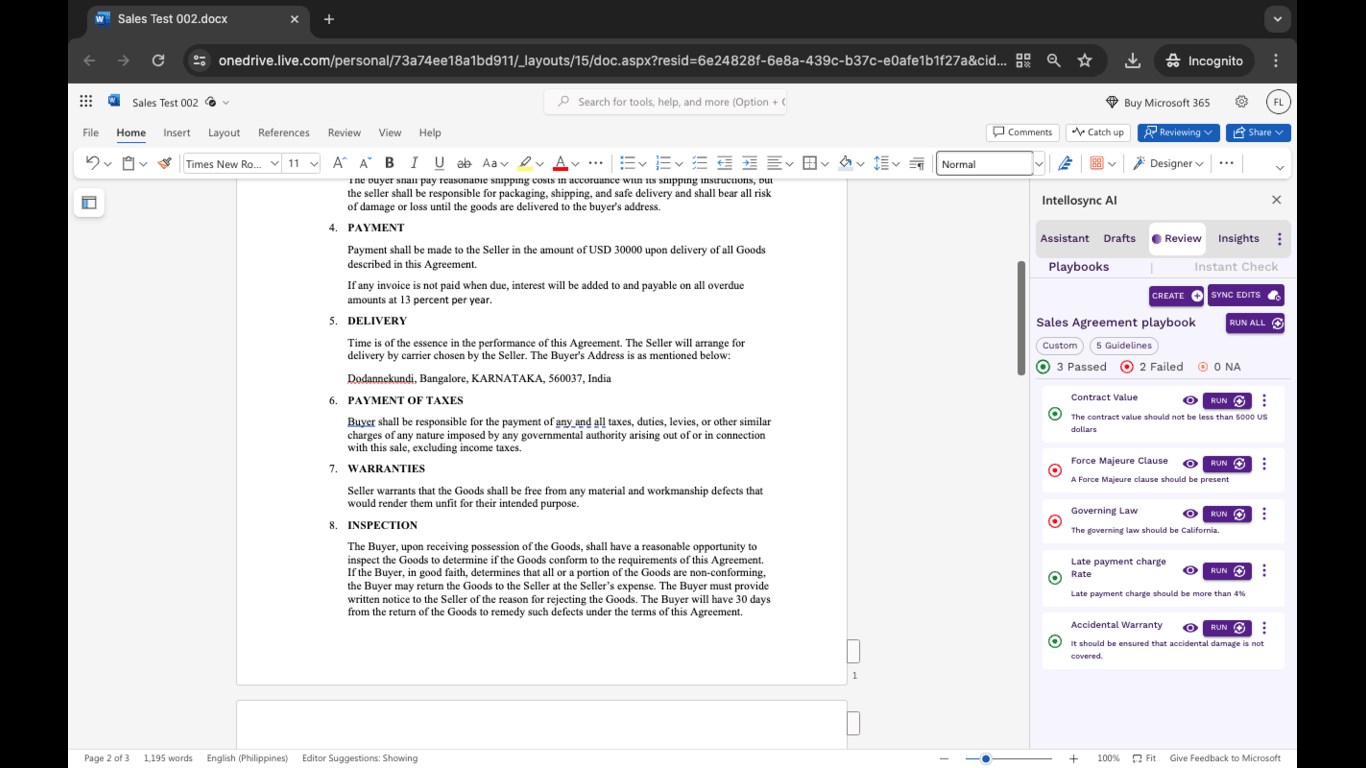The width and height of the screenshot is (1366, 768).
Task: Apply the yellow text highlight color
Action: point(525,163)
